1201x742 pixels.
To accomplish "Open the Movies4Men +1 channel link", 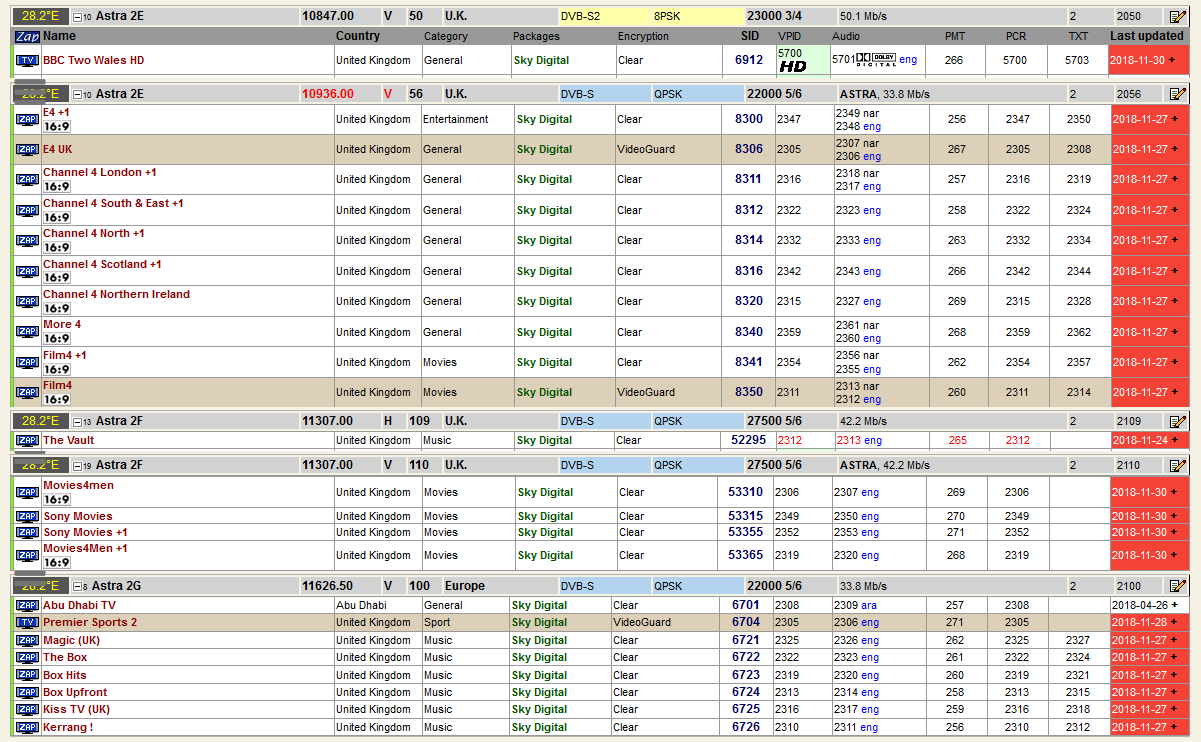I will [x=85, y=548].
